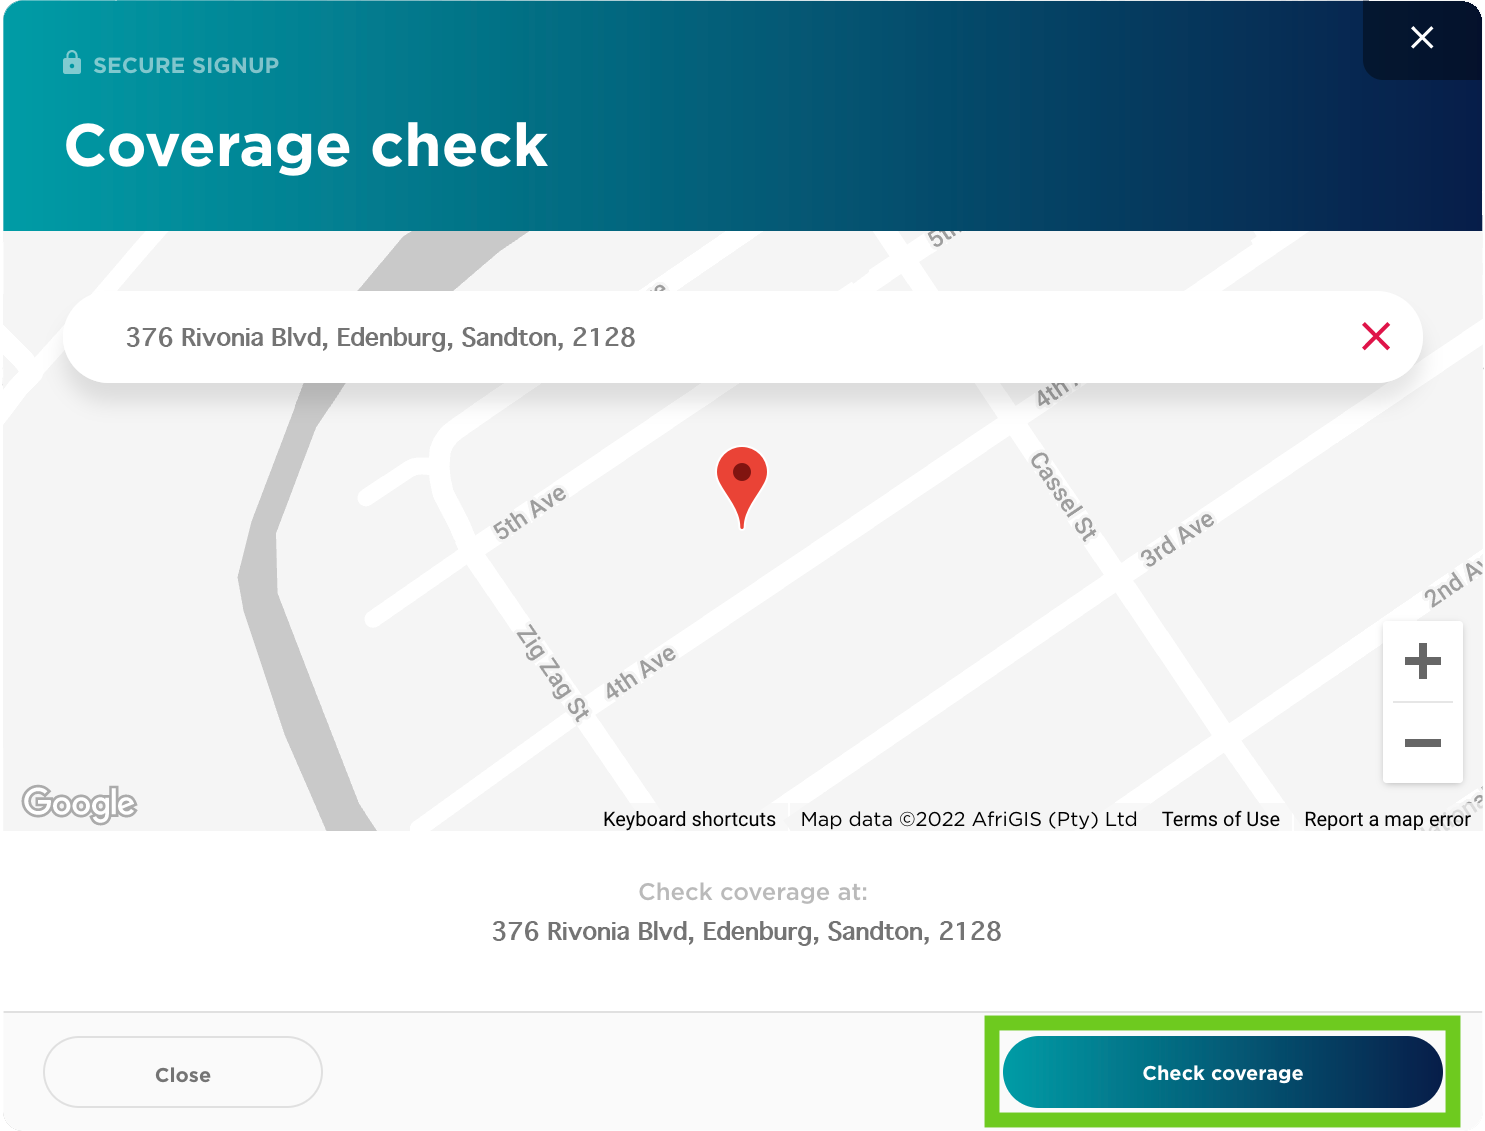Click the 5th Ave label left of the pin

[529, 512]
